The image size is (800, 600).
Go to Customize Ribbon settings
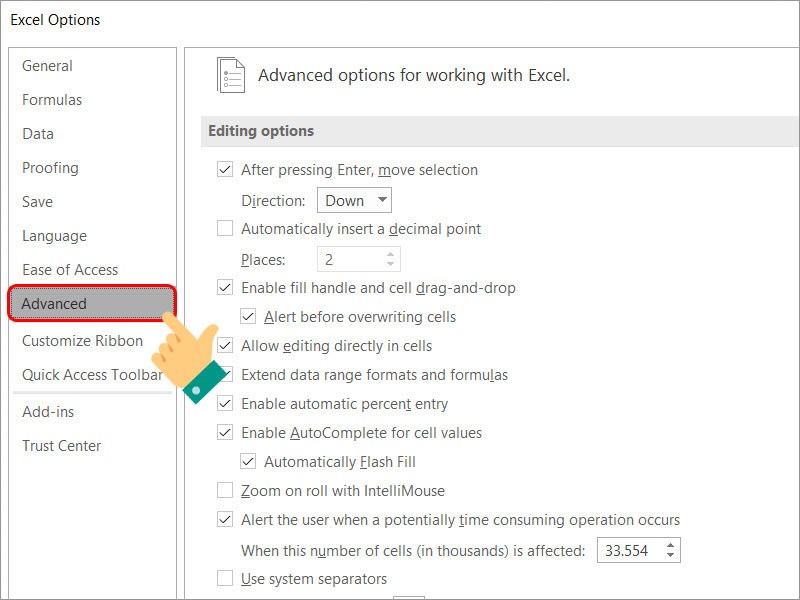pos(82,341)
